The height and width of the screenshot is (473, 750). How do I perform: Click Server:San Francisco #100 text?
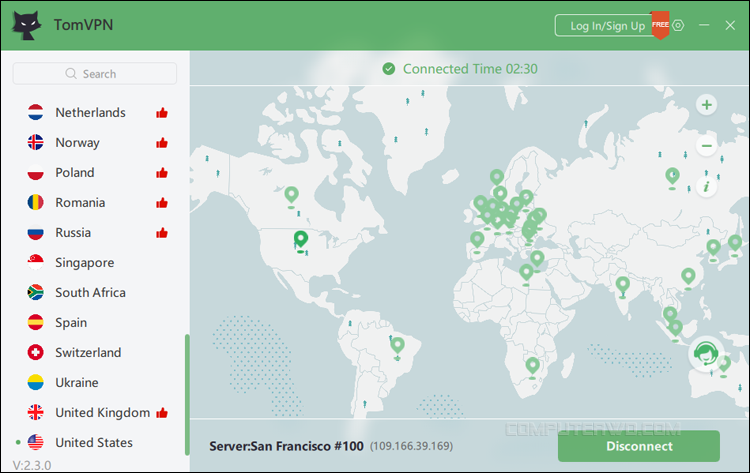(x=286, y=446)
